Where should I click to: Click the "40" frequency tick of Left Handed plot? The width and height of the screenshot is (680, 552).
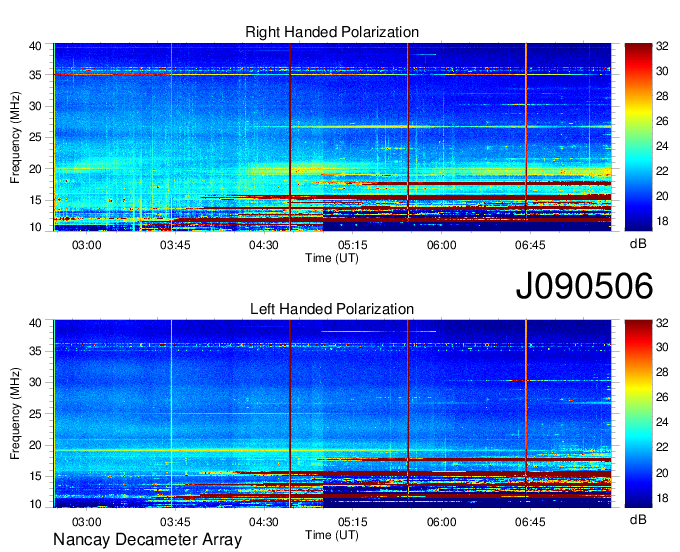(x=35, y=323)
